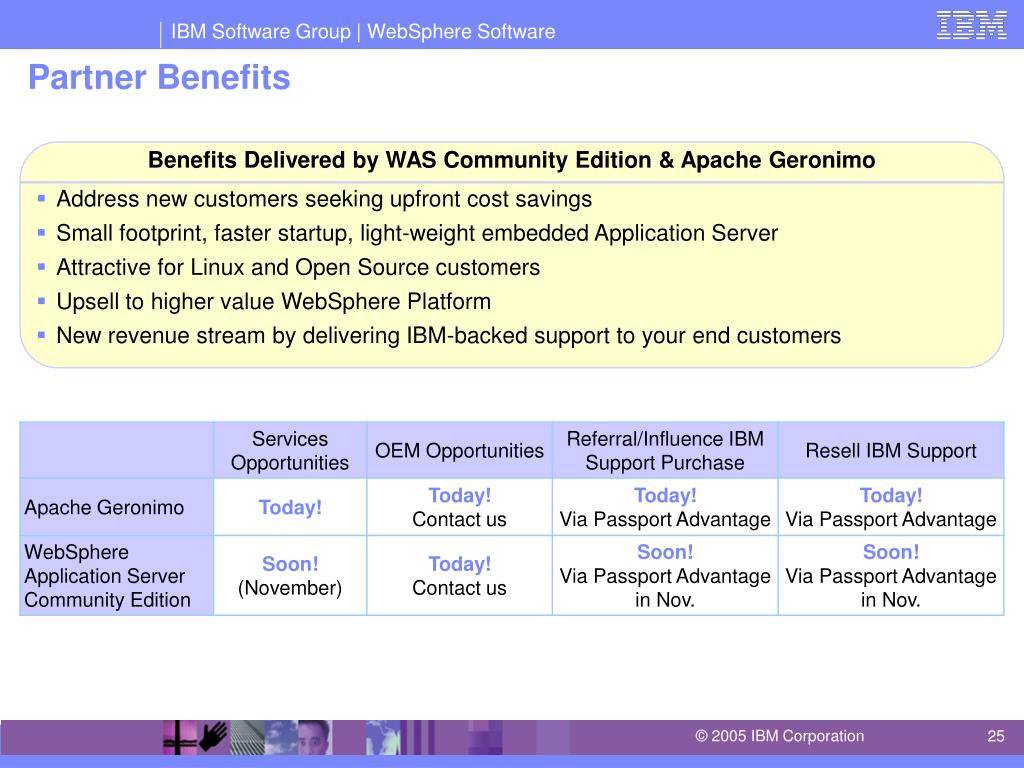Click 'WebSphere Application Server Community Edition' row label

tap(117, 575)
